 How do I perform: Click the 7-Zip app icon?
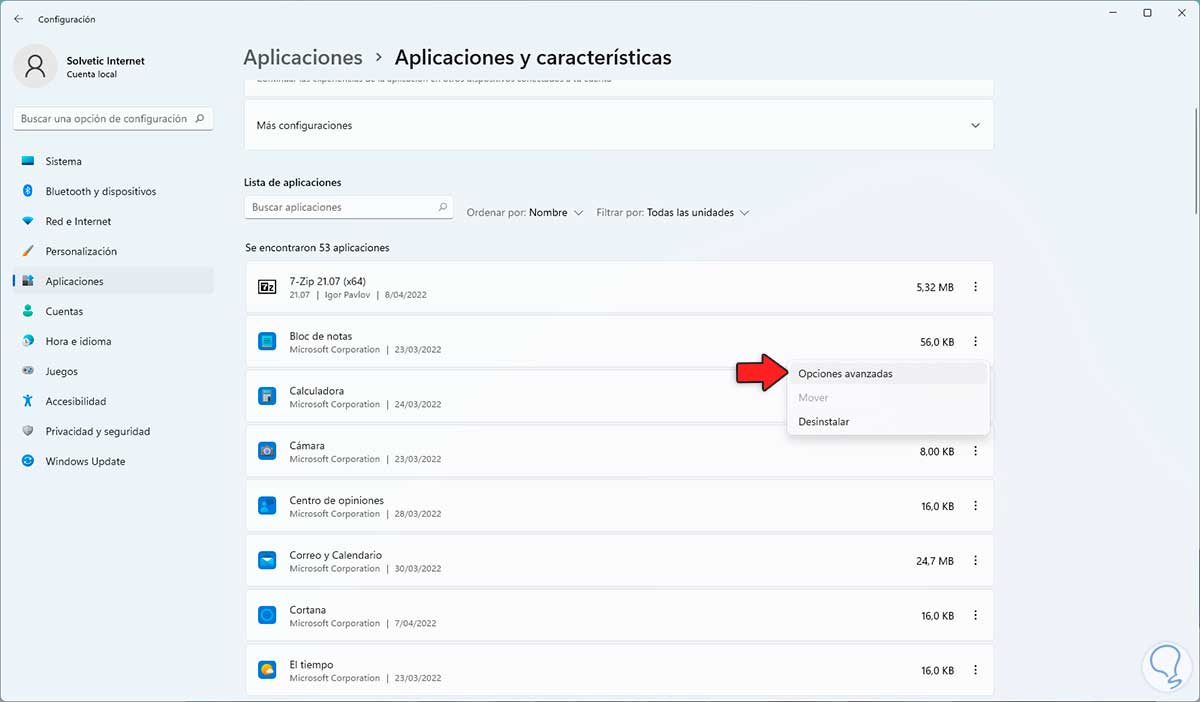click(267, 287)
